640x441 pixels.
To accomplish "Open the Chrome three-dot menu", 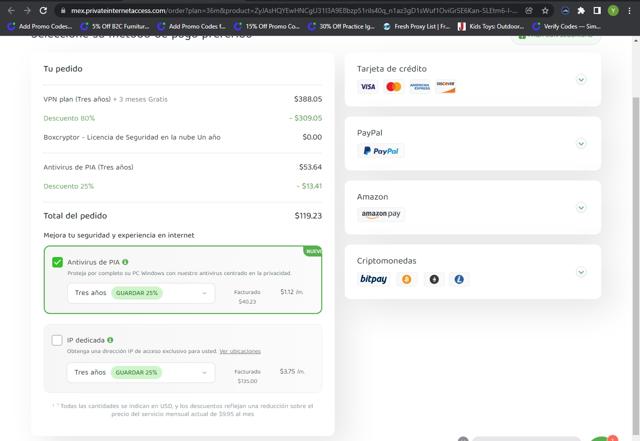I will 629,11.
